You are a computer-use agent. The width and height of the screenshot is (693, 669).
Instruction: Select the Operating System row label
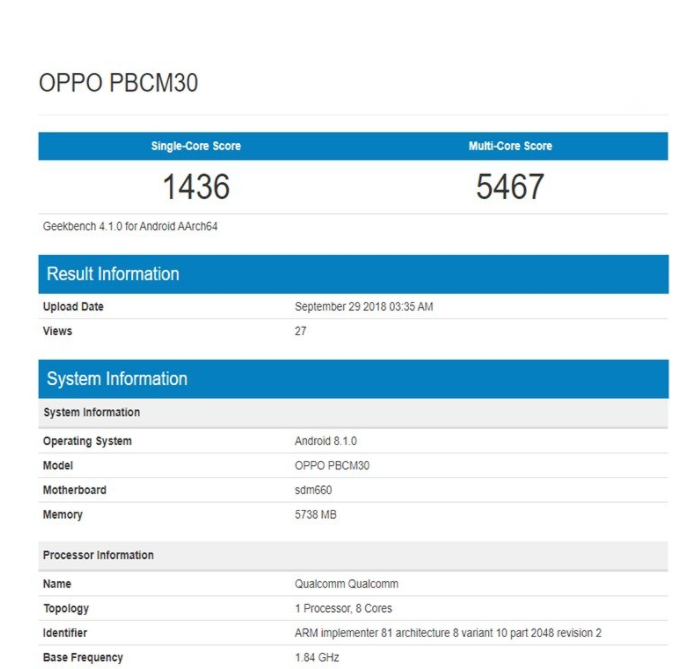[x=87, y=441]
